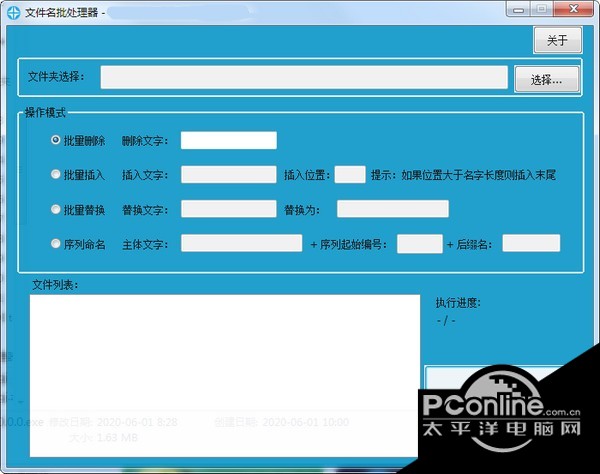The width and height of the screenshot is (600, 474).
Task: Close the 文件名批处理器 window
Action: pyautogui.click(x=574, y=9)
